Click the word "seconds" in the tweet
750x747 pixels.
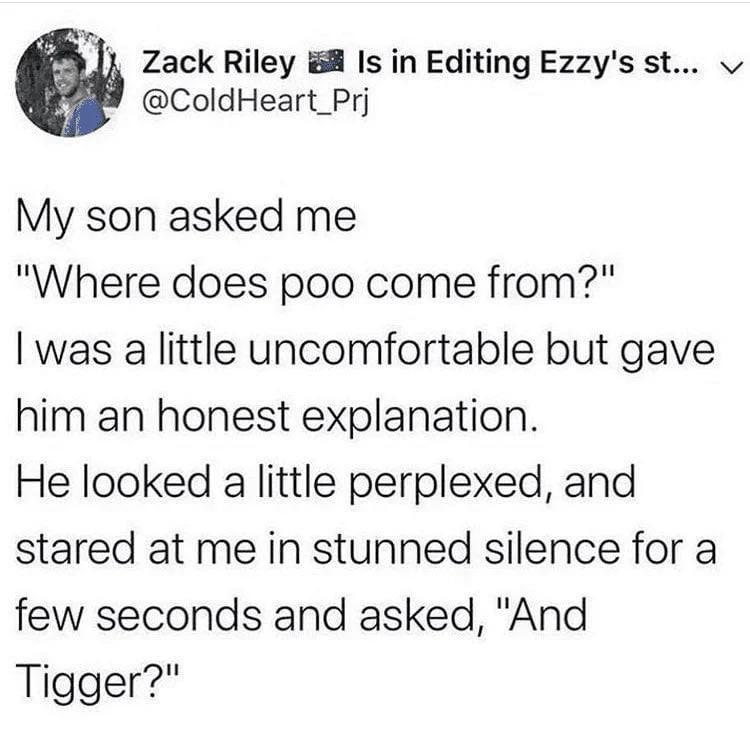(x=179, y=616)
